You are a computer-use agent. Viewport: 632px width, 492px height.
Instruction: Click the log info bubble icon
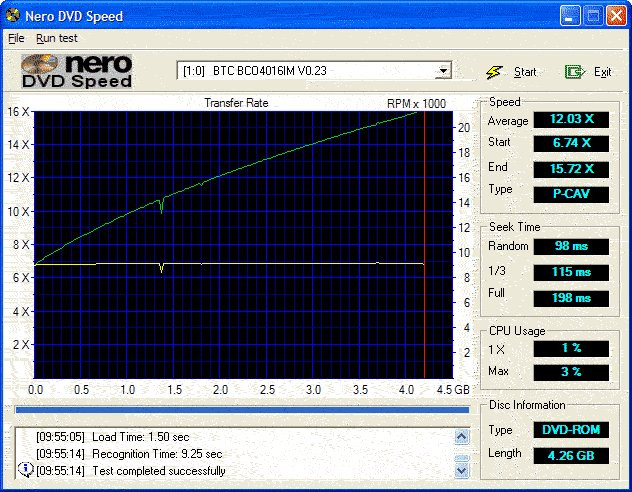pyautogui.click(x=26, y=469)
